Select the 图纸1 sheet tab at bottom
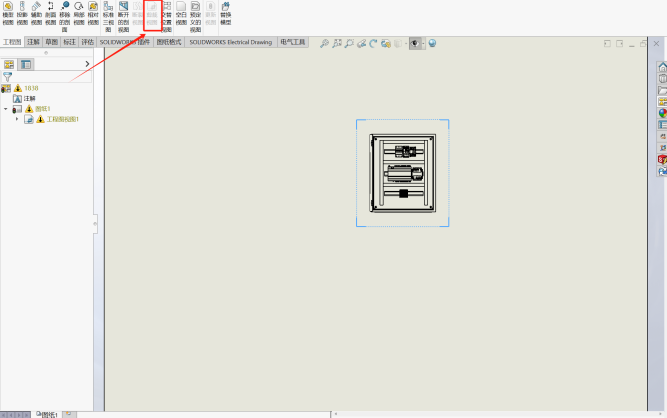Image resolution: width=667 pixels, height=418 pixels. [x=47, y=414]
